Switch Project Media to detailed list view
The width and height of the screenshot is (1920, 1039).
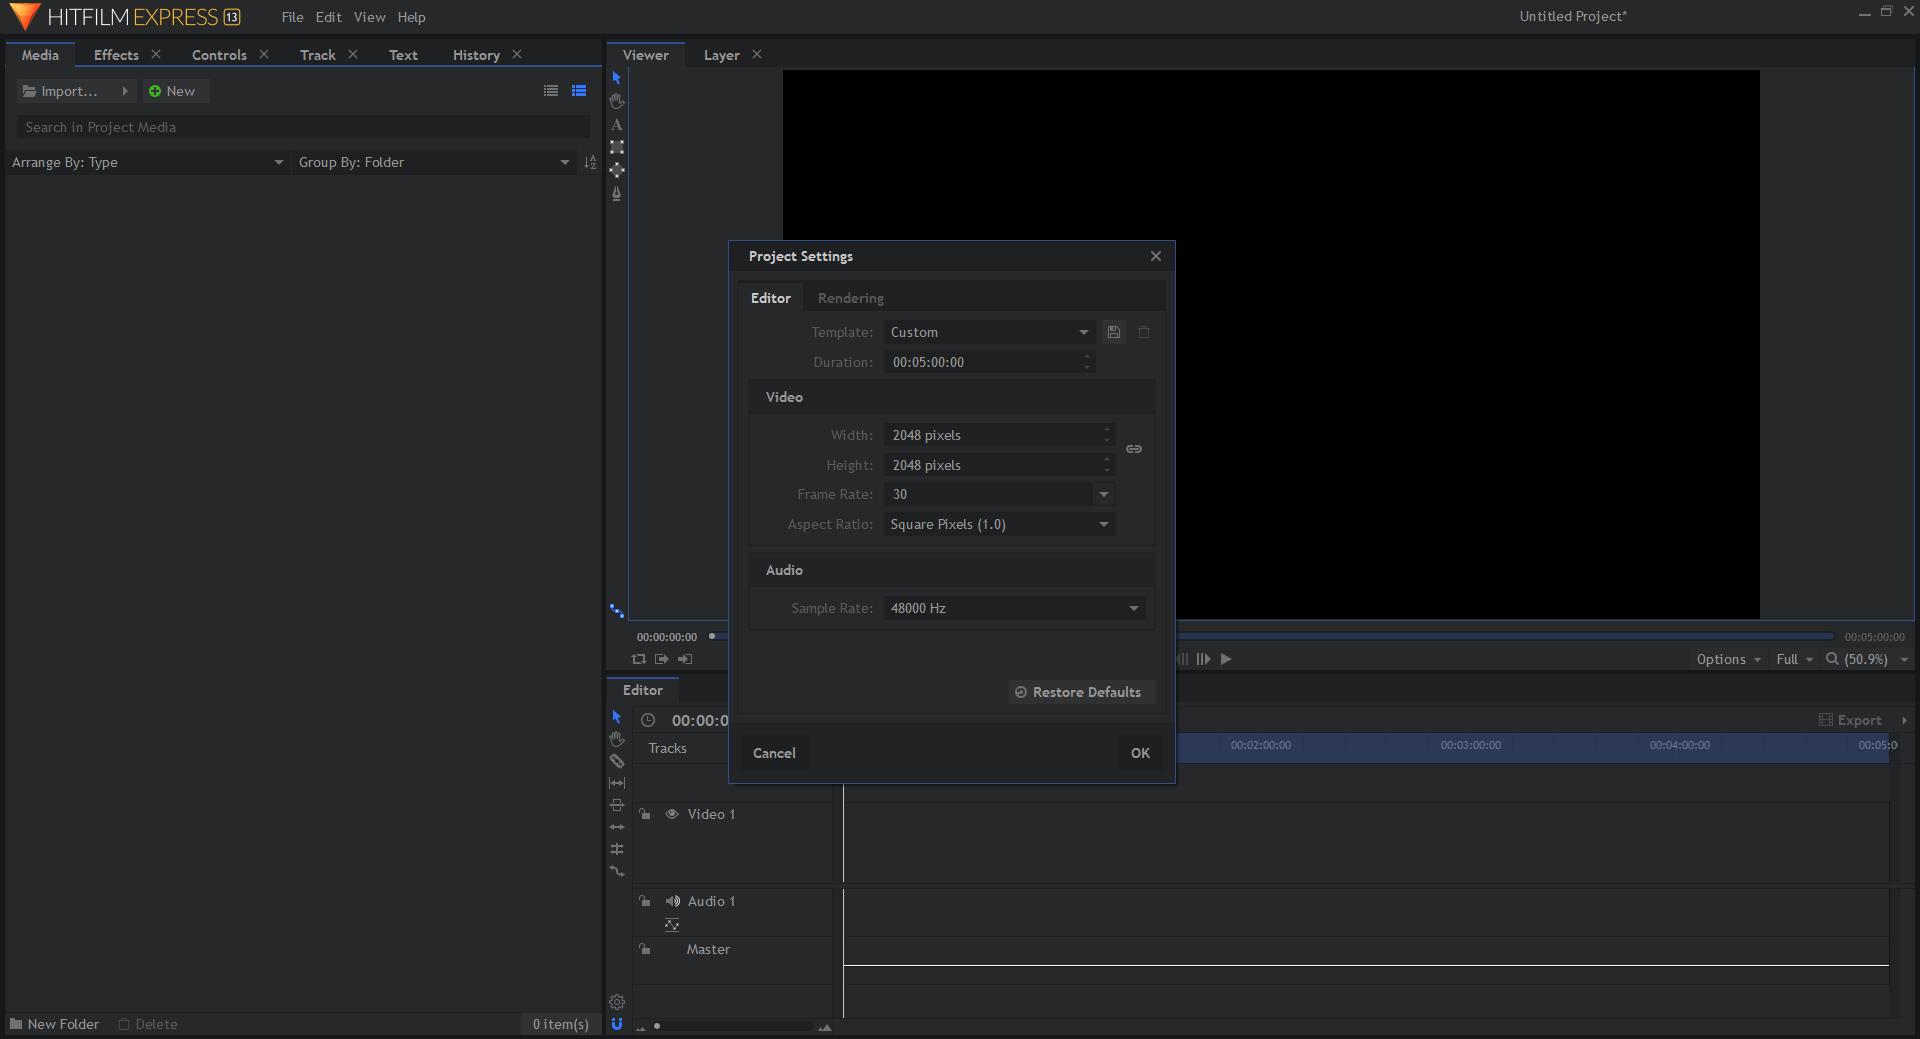click(x=579, y=90)
